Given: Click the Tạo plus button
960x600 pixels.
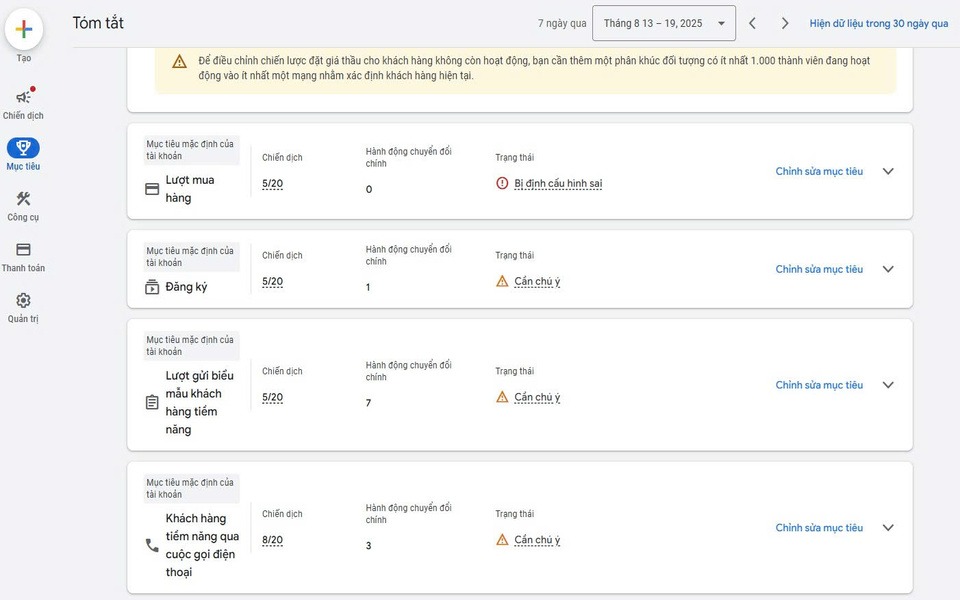Looking at the screenshot, I should tap(24, 29).
